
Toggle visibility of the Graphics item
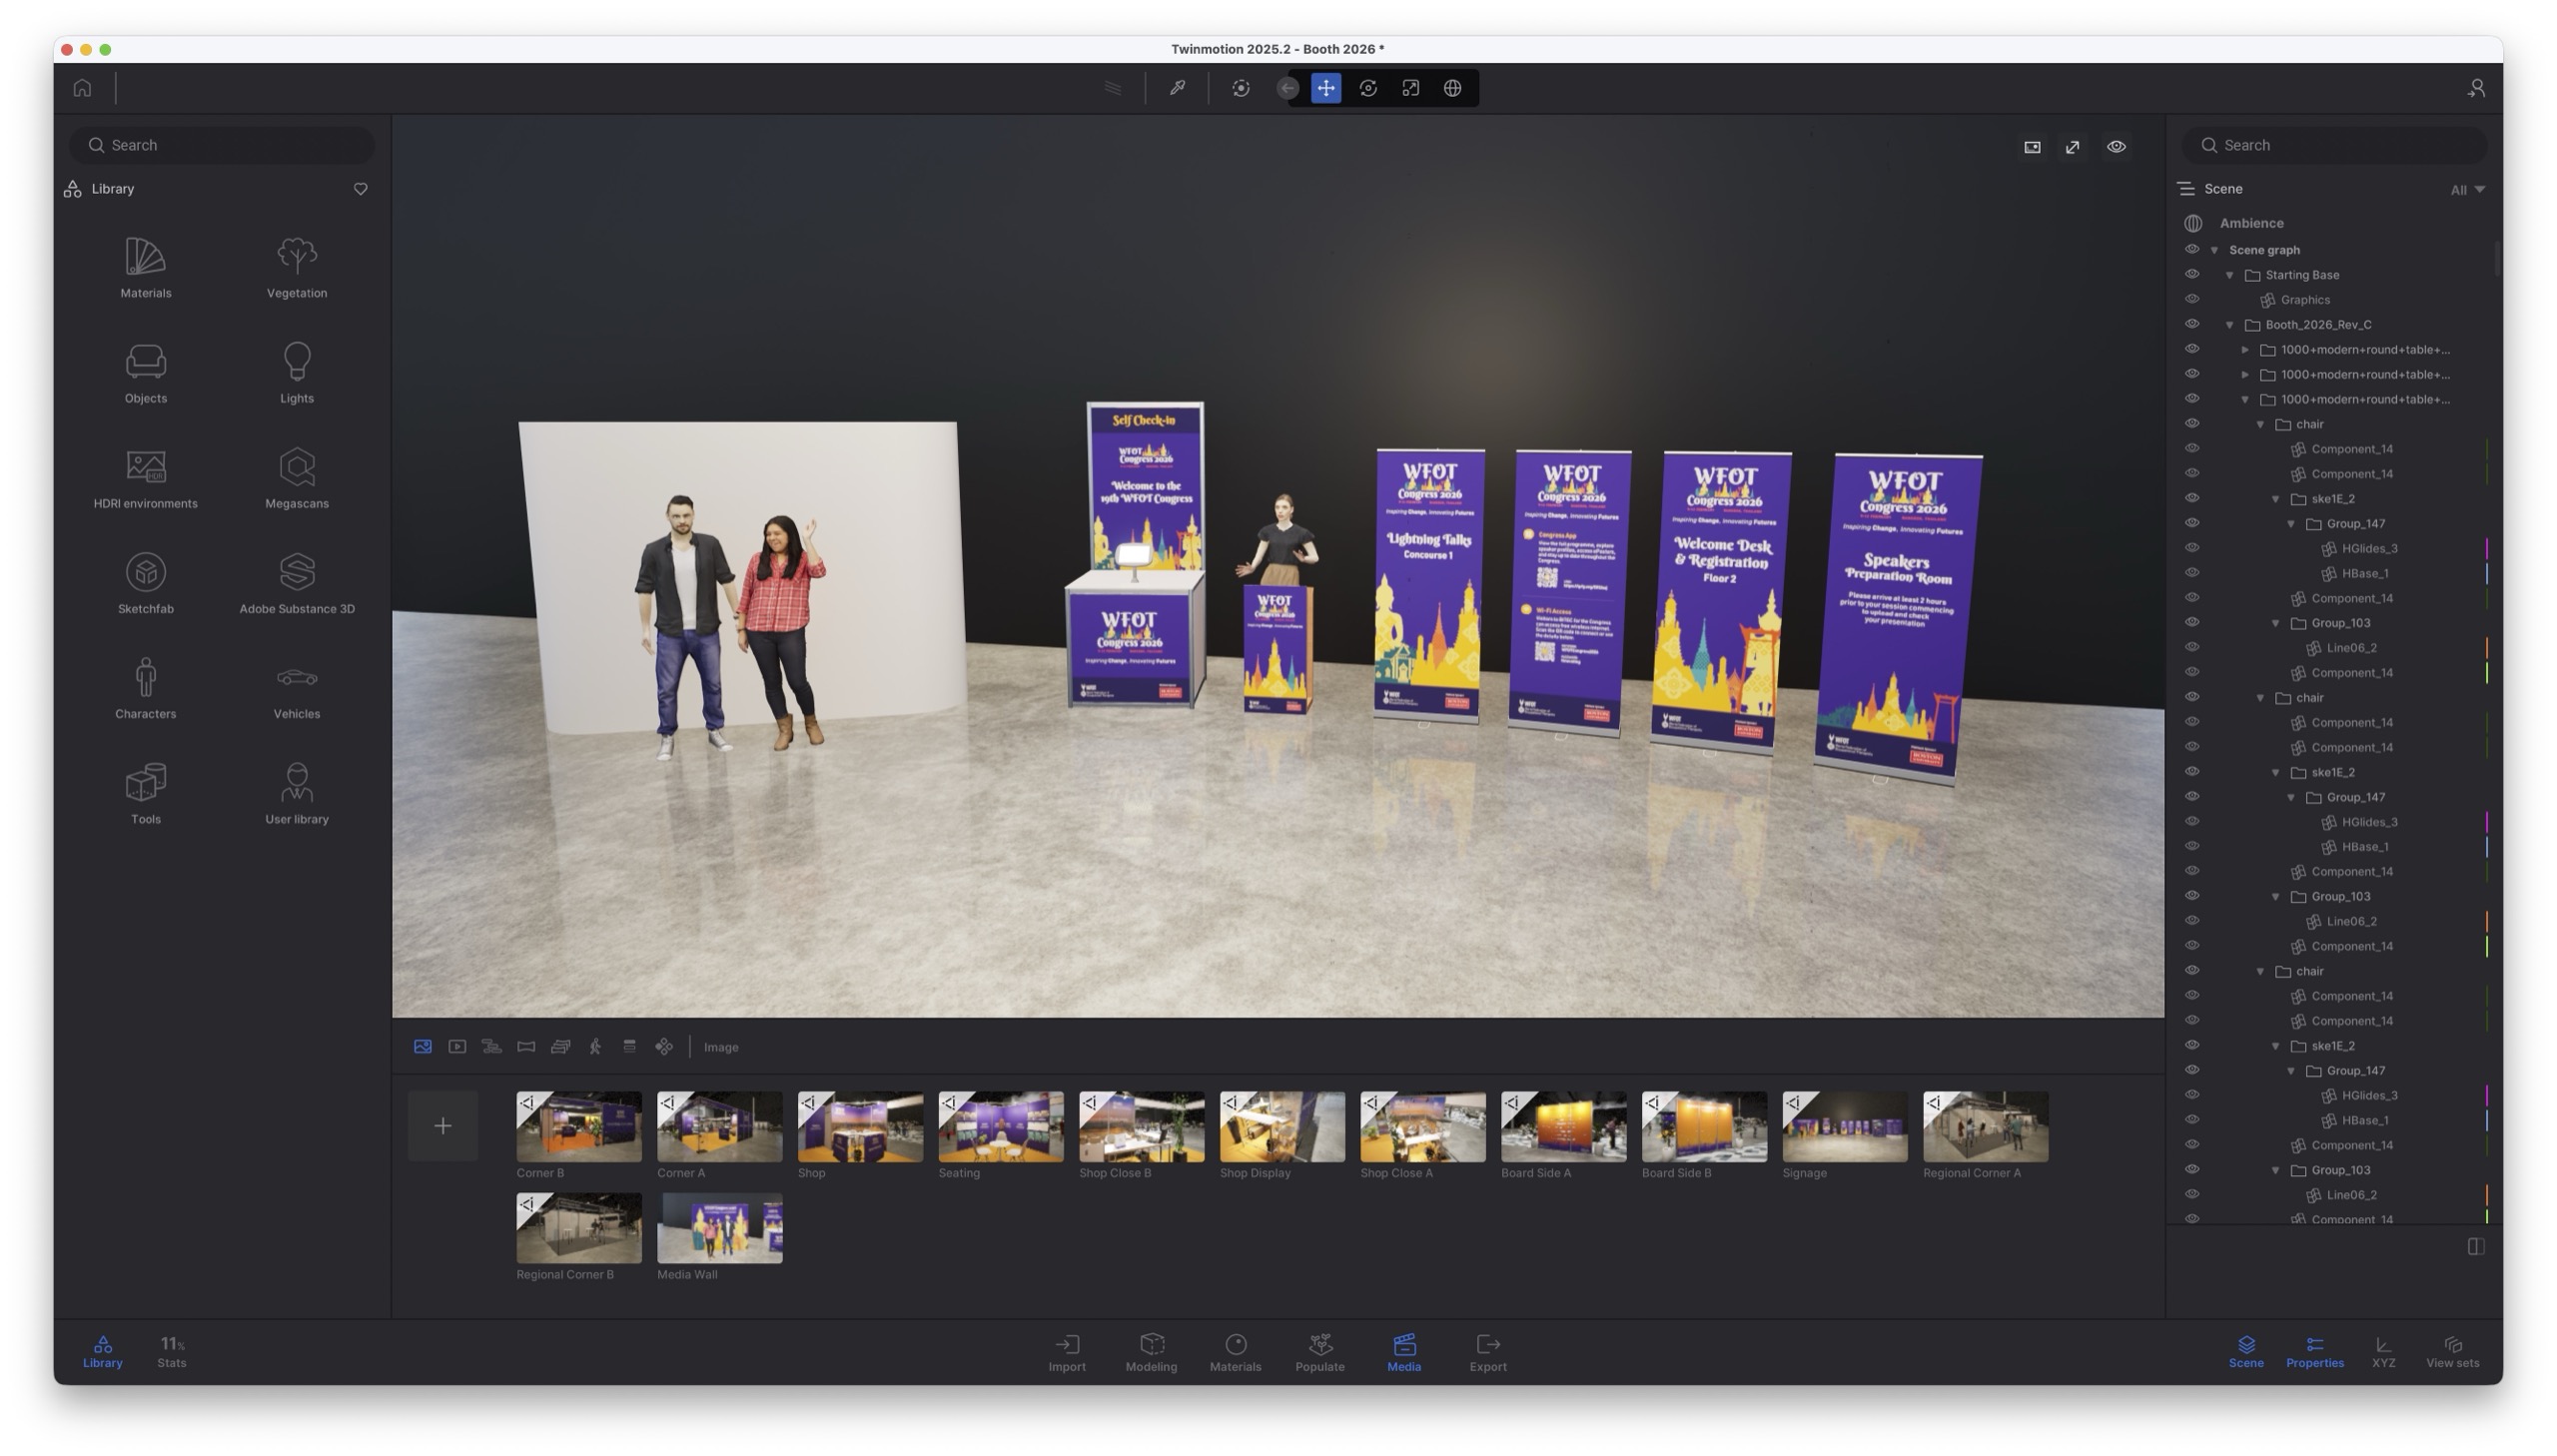(2191, 300)
